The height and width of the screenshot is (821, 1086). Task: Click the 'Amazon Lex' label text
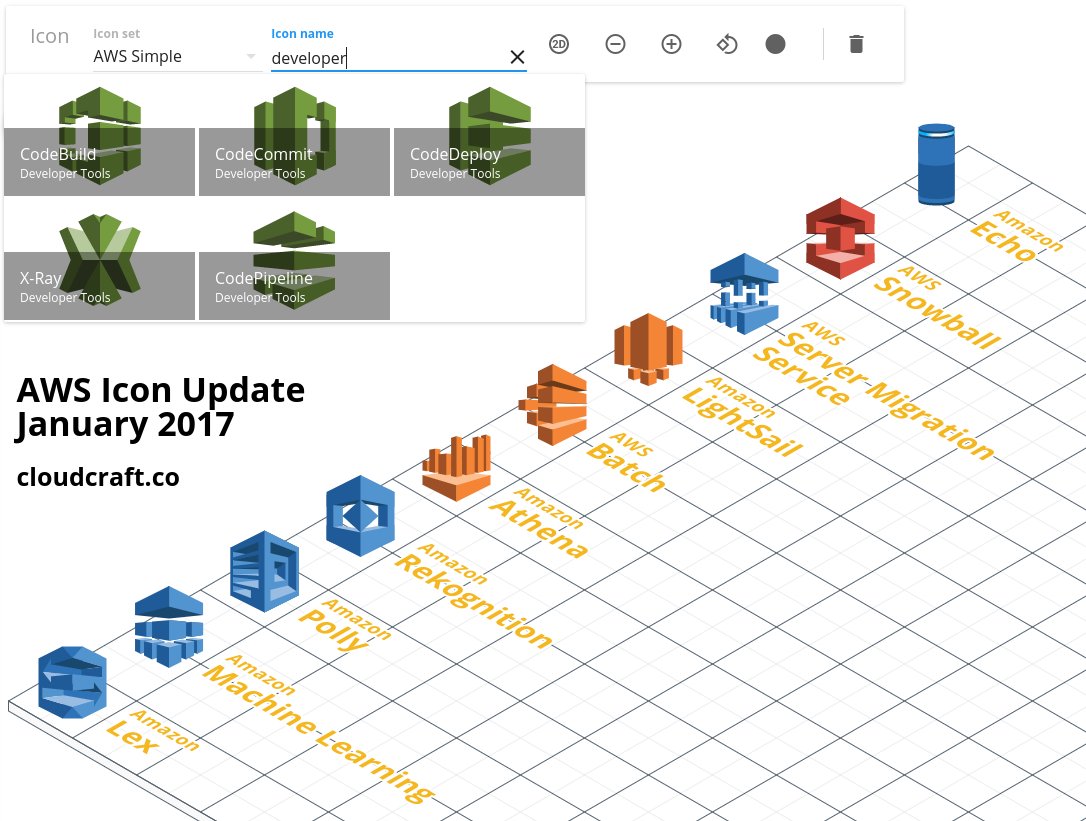(x=153, y=732)
